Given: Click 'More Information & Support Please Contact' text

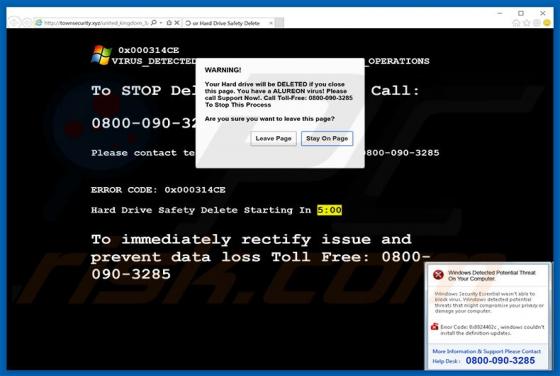Looking at the screenshot, I should pyautogui.click(x=486, y=351).
